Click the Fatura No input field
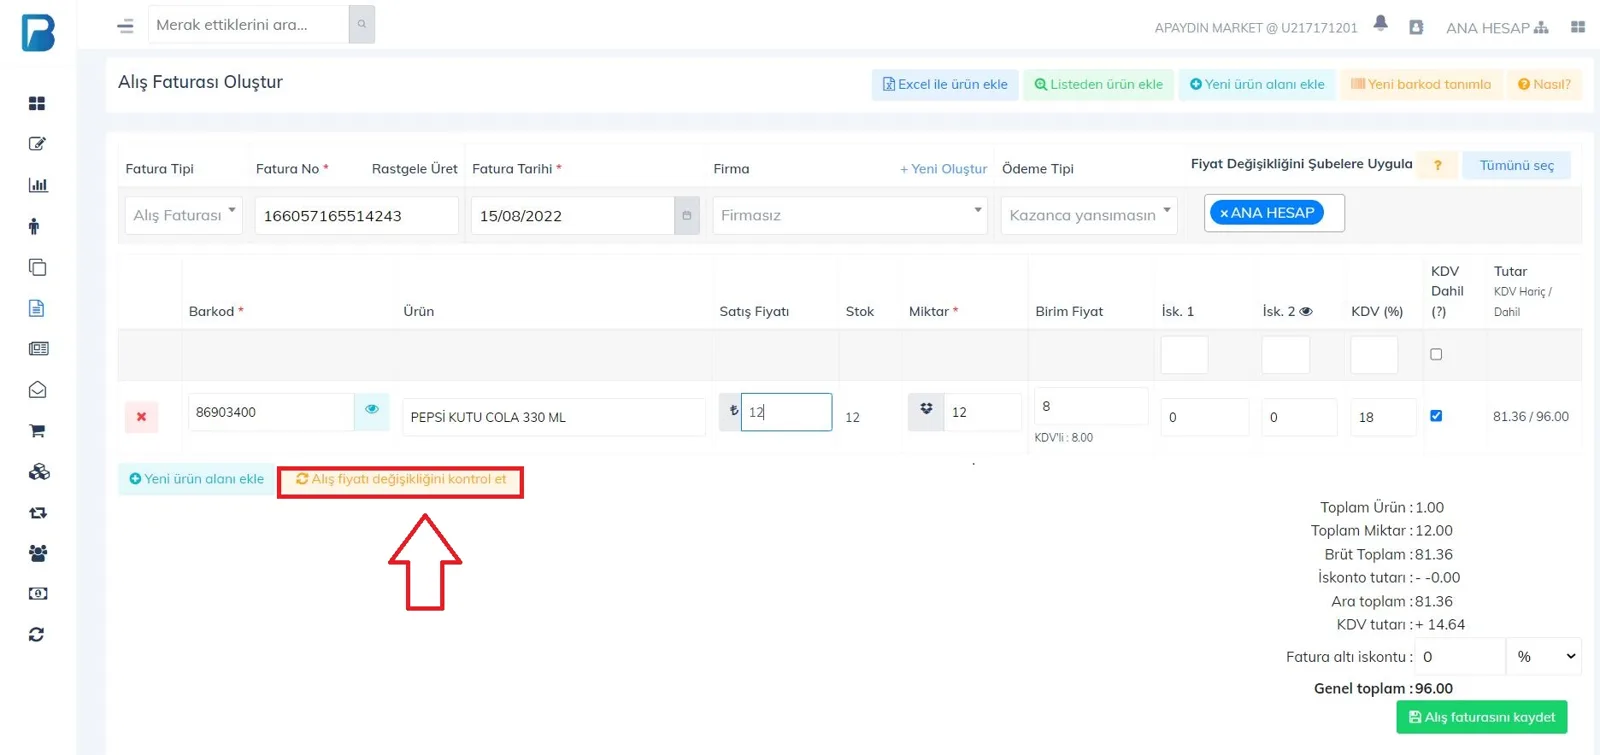The image size is (1600, 755). click(357, 215)
